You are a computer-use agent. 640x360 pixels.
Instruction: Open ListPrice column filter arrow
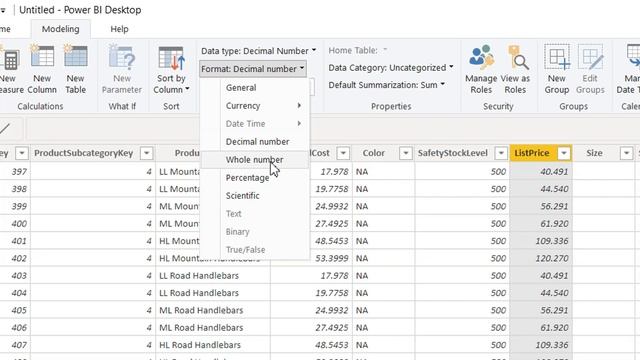pyautogui.click(x=564, y=153)
